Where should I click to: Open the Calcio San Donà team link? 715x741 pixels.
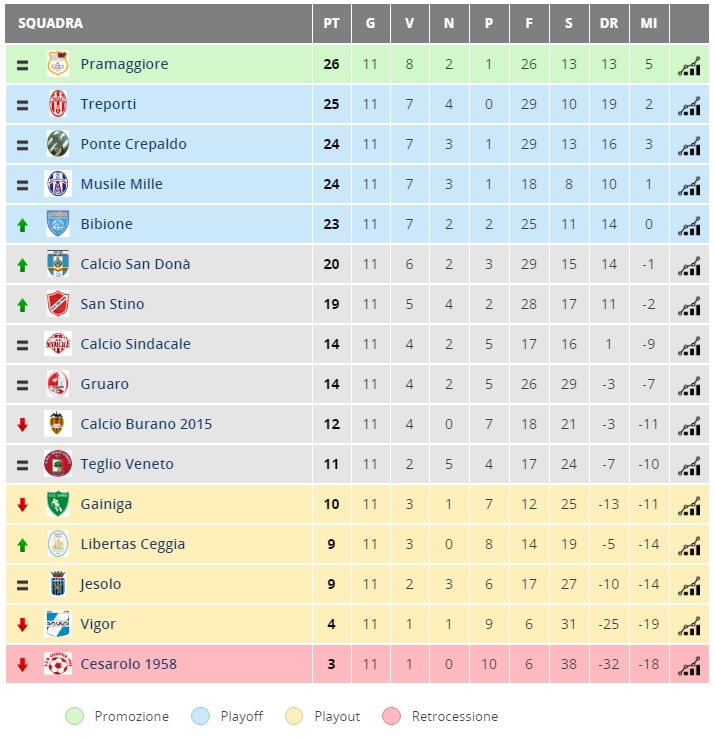[135, 264]
